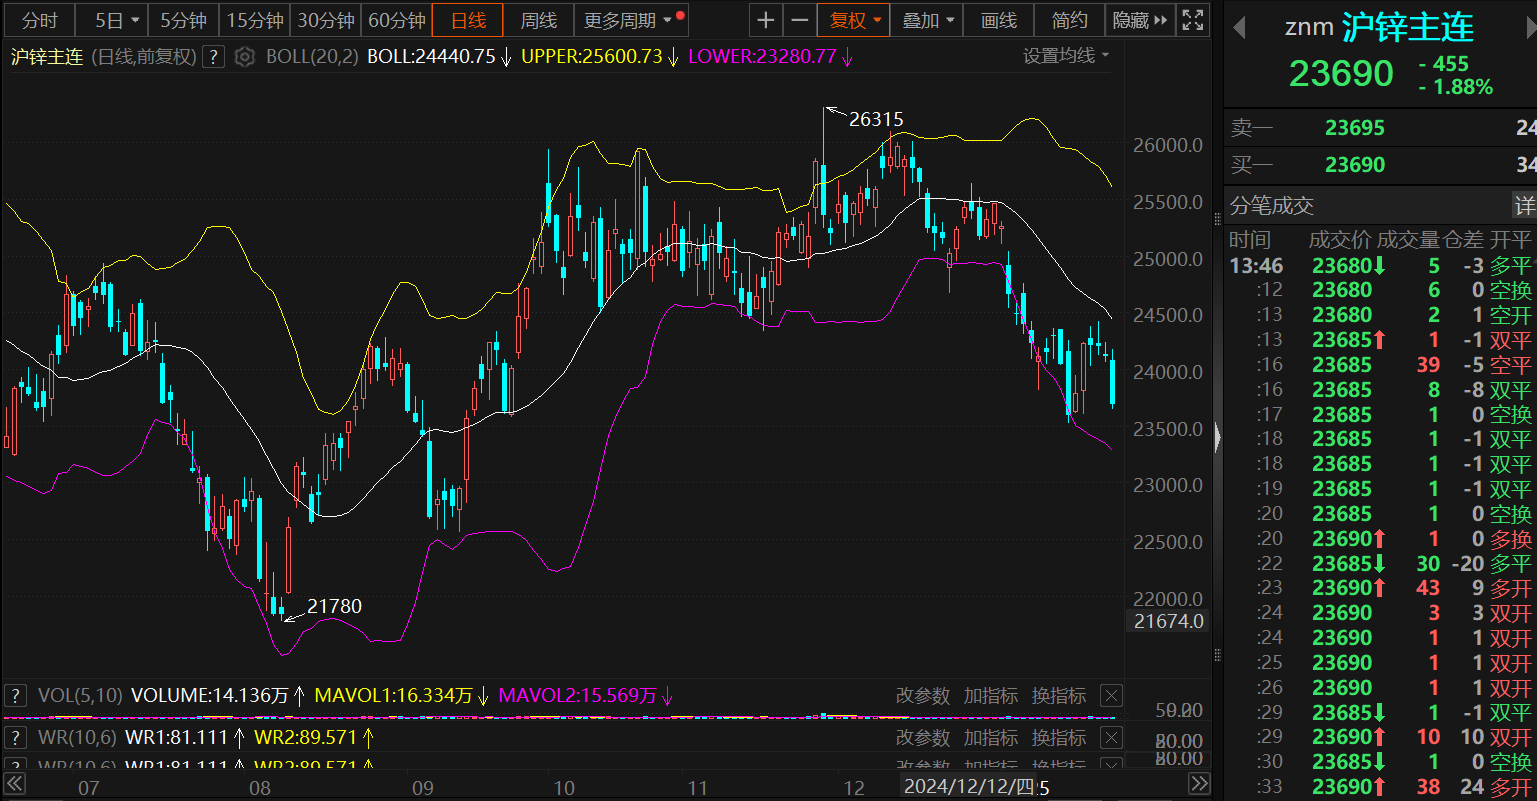Close the VOL indicator panel

1111,696
